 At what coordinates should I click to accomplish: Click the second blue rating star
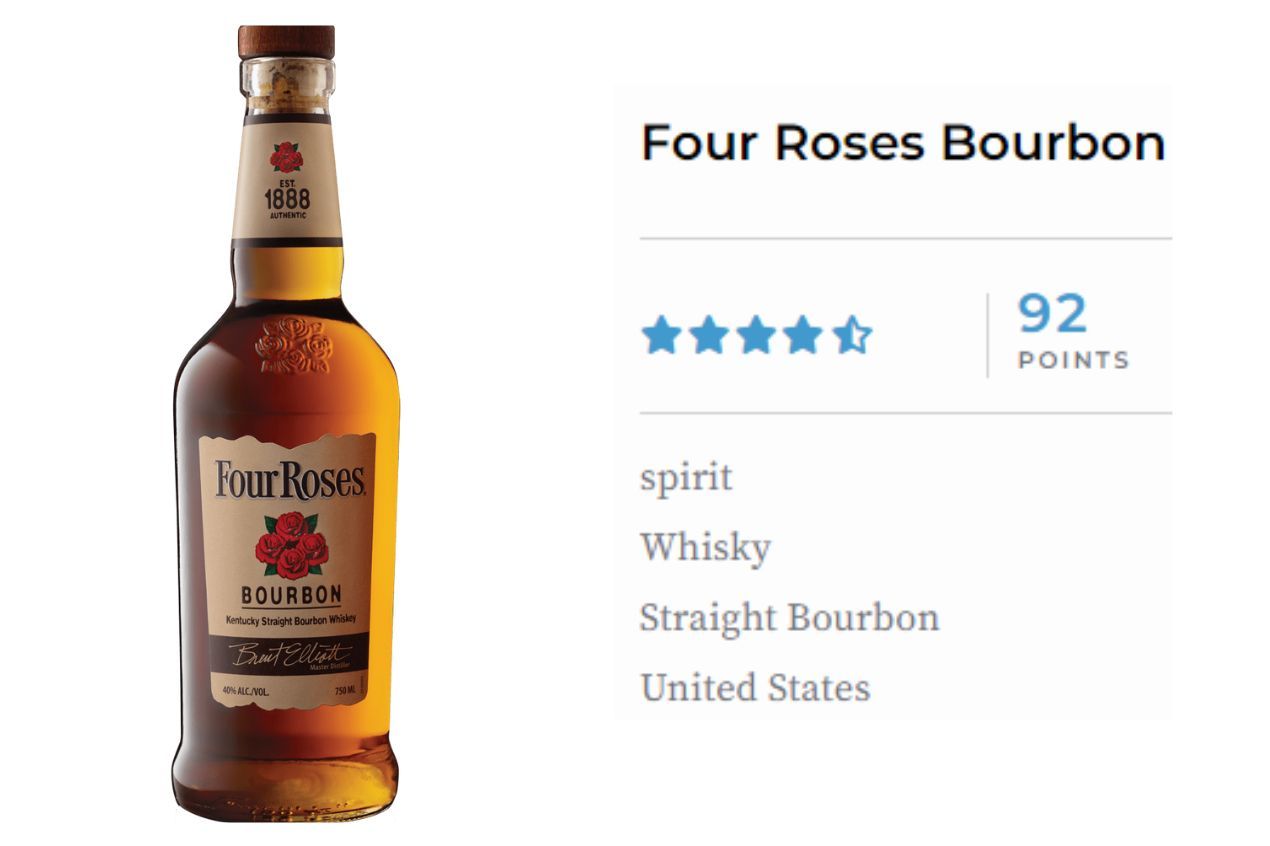click(x=708, y=335)
